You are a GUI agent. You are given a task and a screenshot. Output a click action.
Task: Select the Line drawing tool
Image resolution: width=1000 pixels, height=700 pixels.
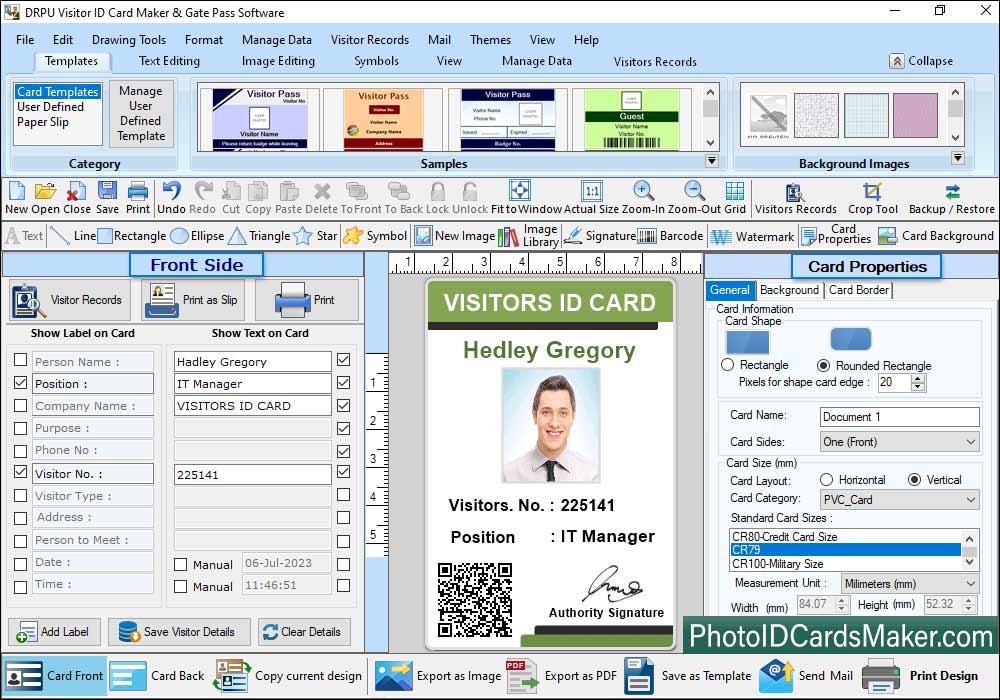pos(73,236)
